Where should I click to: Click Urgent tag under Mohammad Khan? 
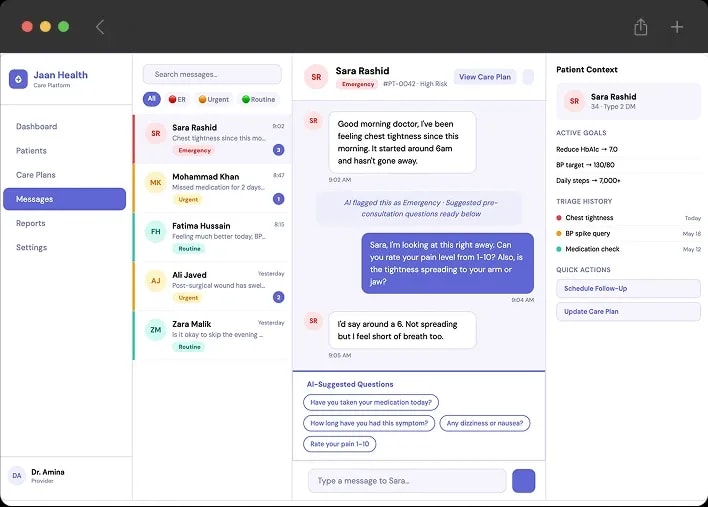(x=188, y=200)
